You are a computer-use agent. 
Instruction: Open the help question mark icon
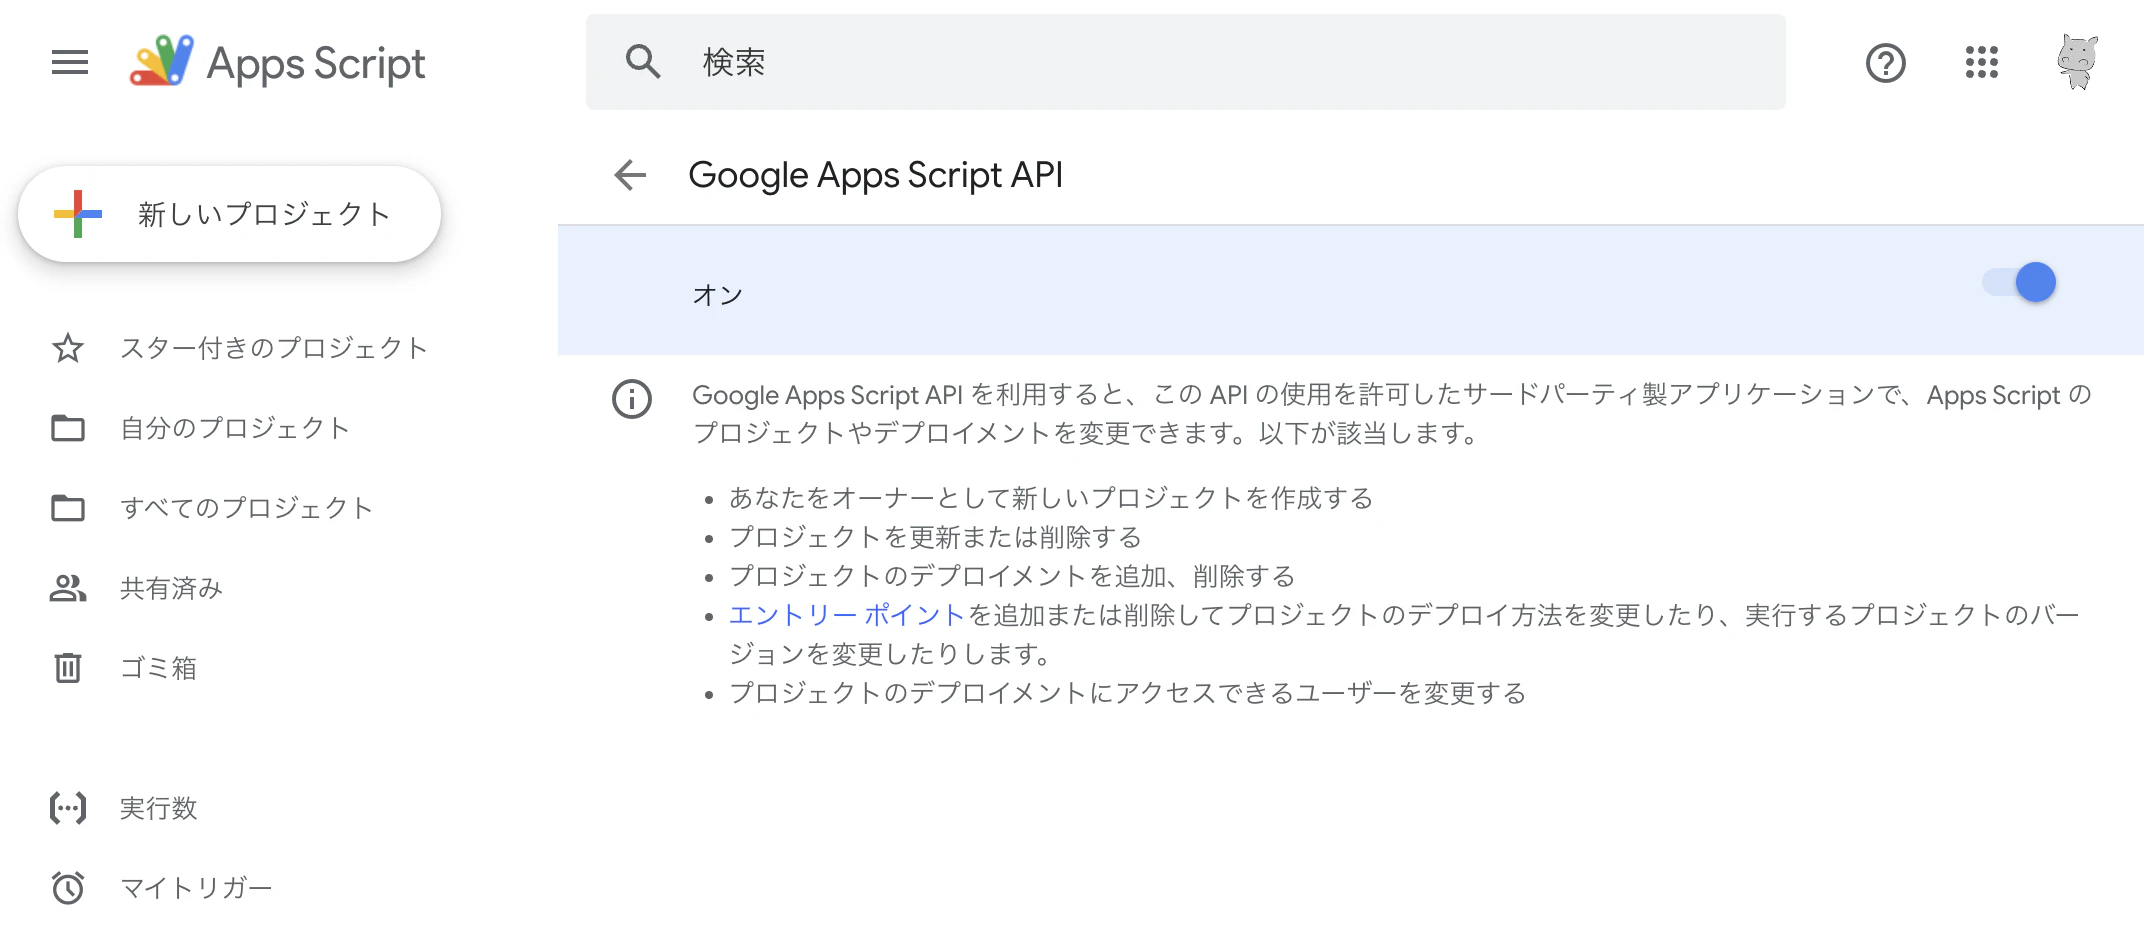click(x=1886, y=63)
